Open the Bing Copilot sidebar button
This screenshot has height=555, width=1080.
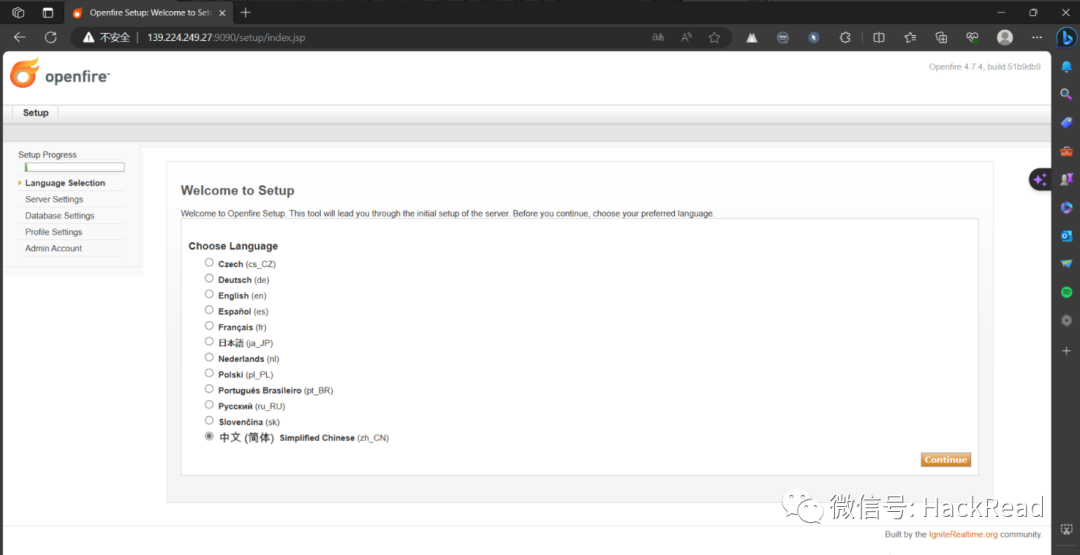click(1066, 36)
